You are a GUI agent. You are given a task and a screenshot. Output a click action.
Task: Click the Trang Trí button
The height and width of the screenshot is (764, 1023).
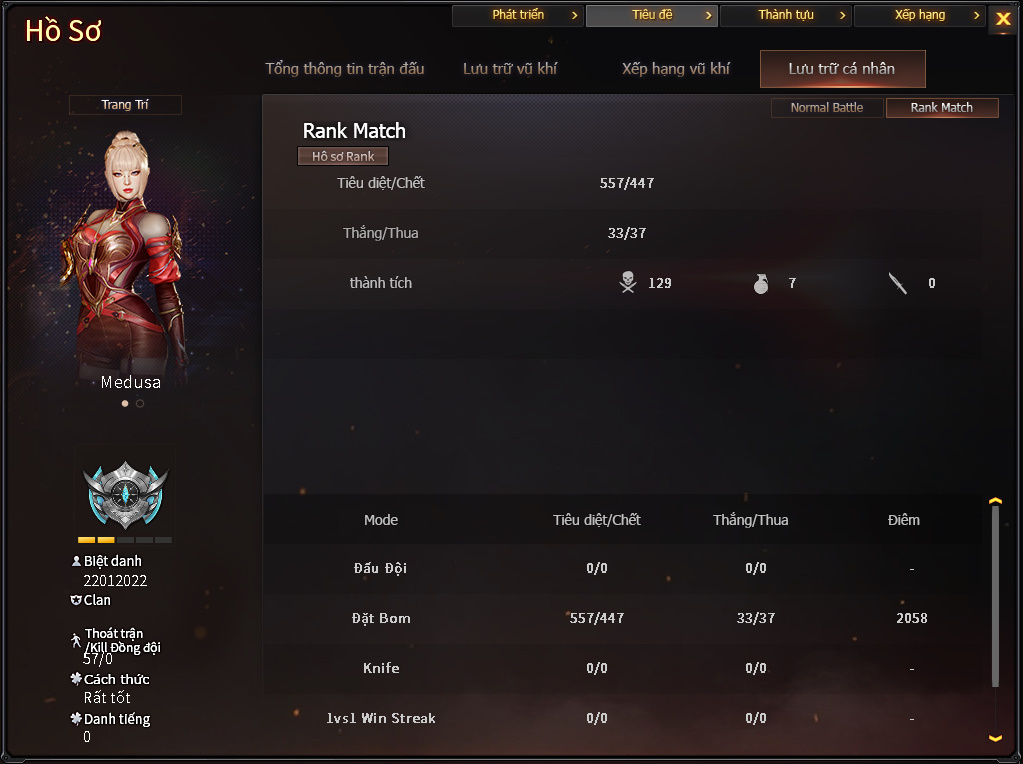(x=125, y=104)
